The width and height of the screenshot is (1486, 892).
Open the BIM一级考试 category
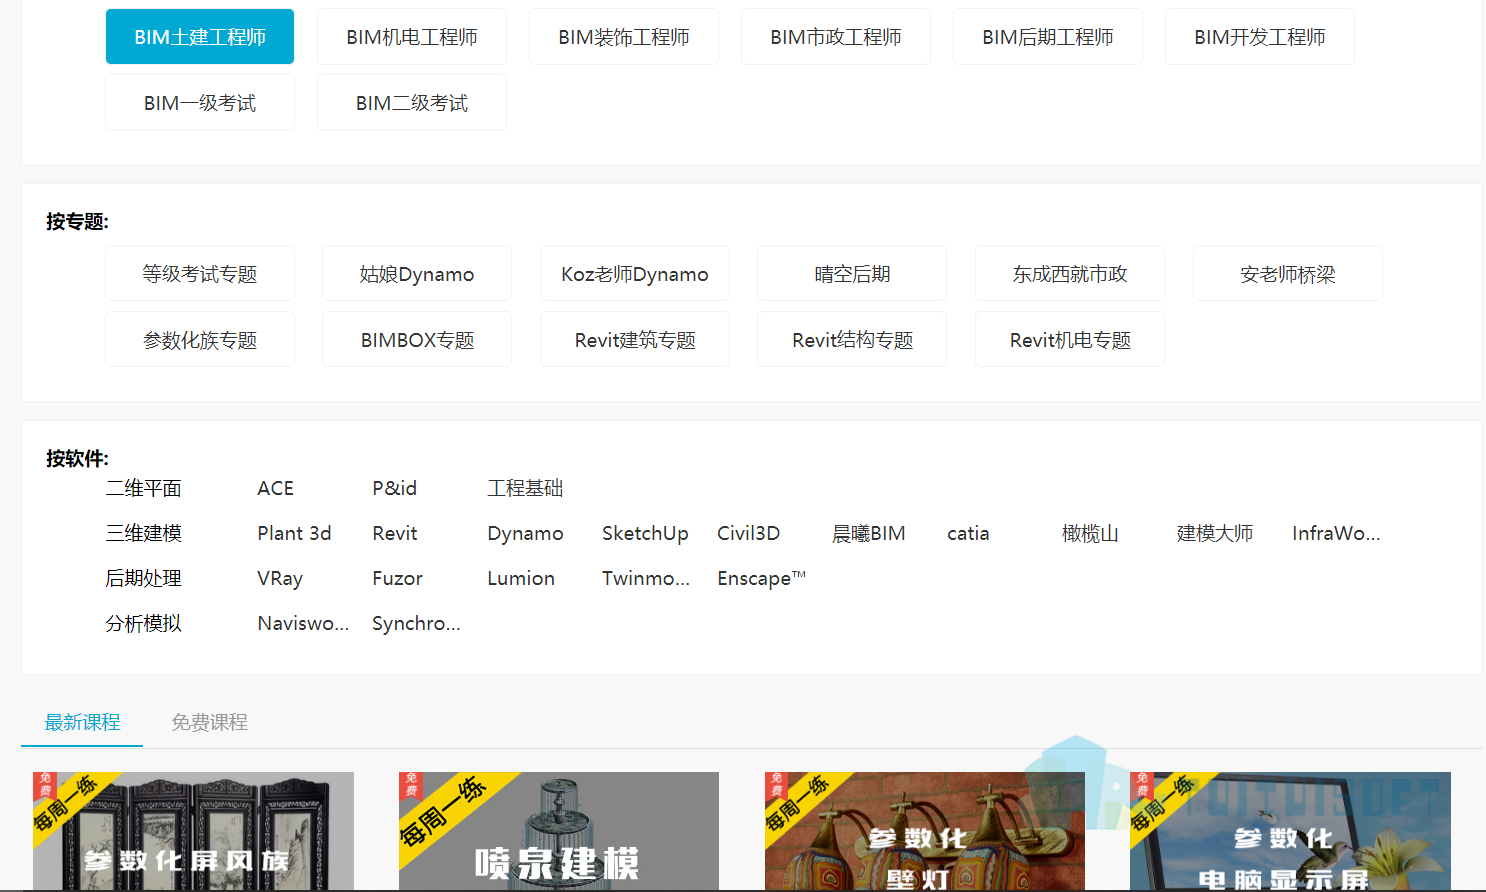point(200,103)
